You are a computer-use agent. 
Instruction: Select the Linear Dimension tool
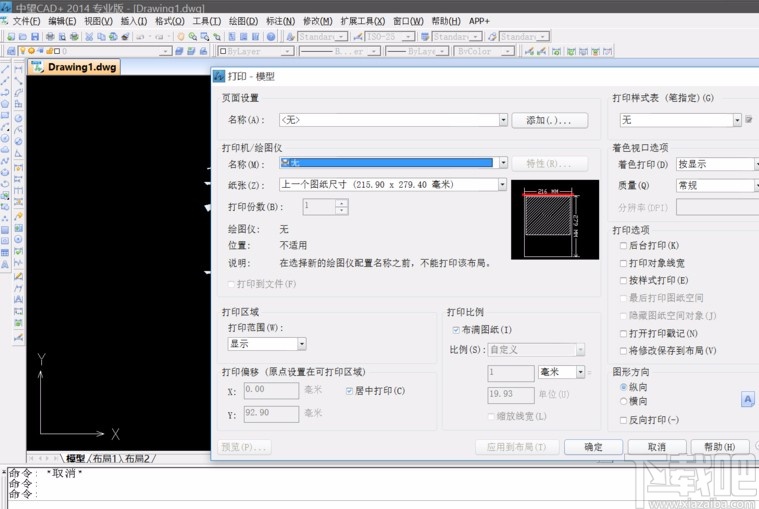(18, 69)
